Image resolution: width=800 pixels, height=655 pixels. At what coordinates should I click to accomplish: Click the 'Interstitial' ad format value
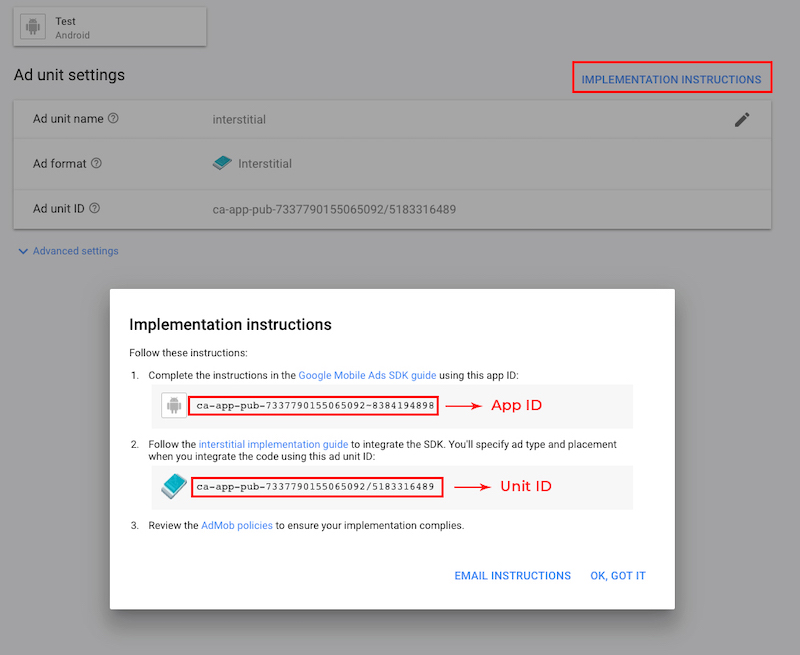point(265,164)
